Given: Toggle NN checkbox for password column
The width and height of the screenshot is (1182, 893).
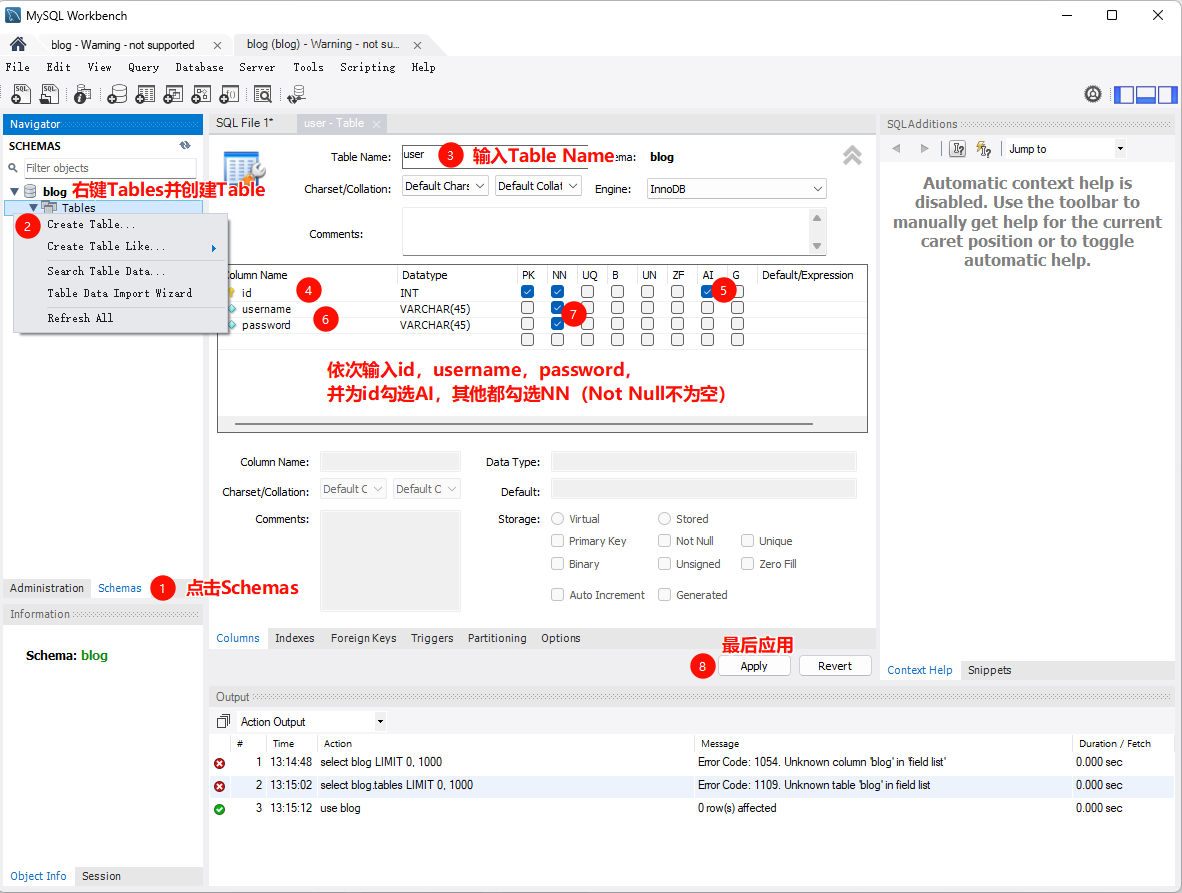Looking at the screenshot, I should pos(557,324).
